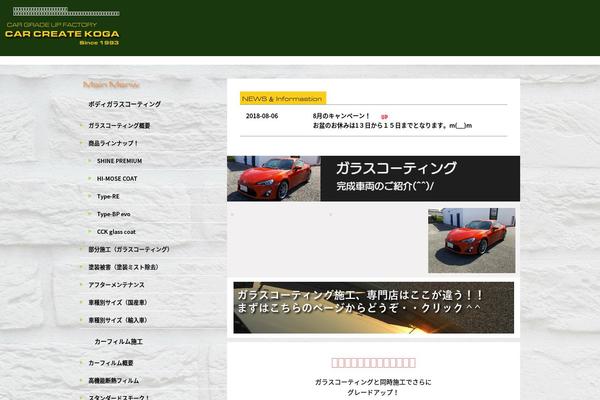
Task: Open CCK glass coat page
Action: pos(116,232)
